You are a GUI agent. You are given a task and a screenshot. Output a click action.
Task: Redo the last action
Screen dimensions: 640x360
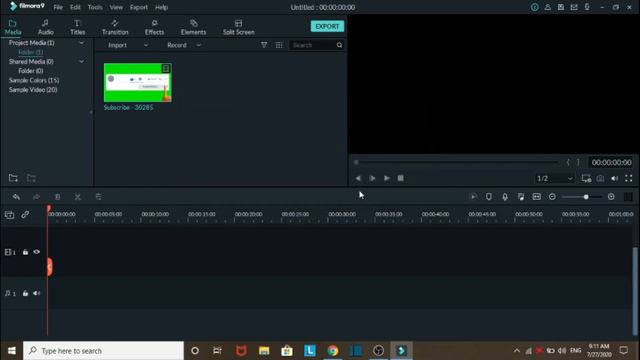36,197
